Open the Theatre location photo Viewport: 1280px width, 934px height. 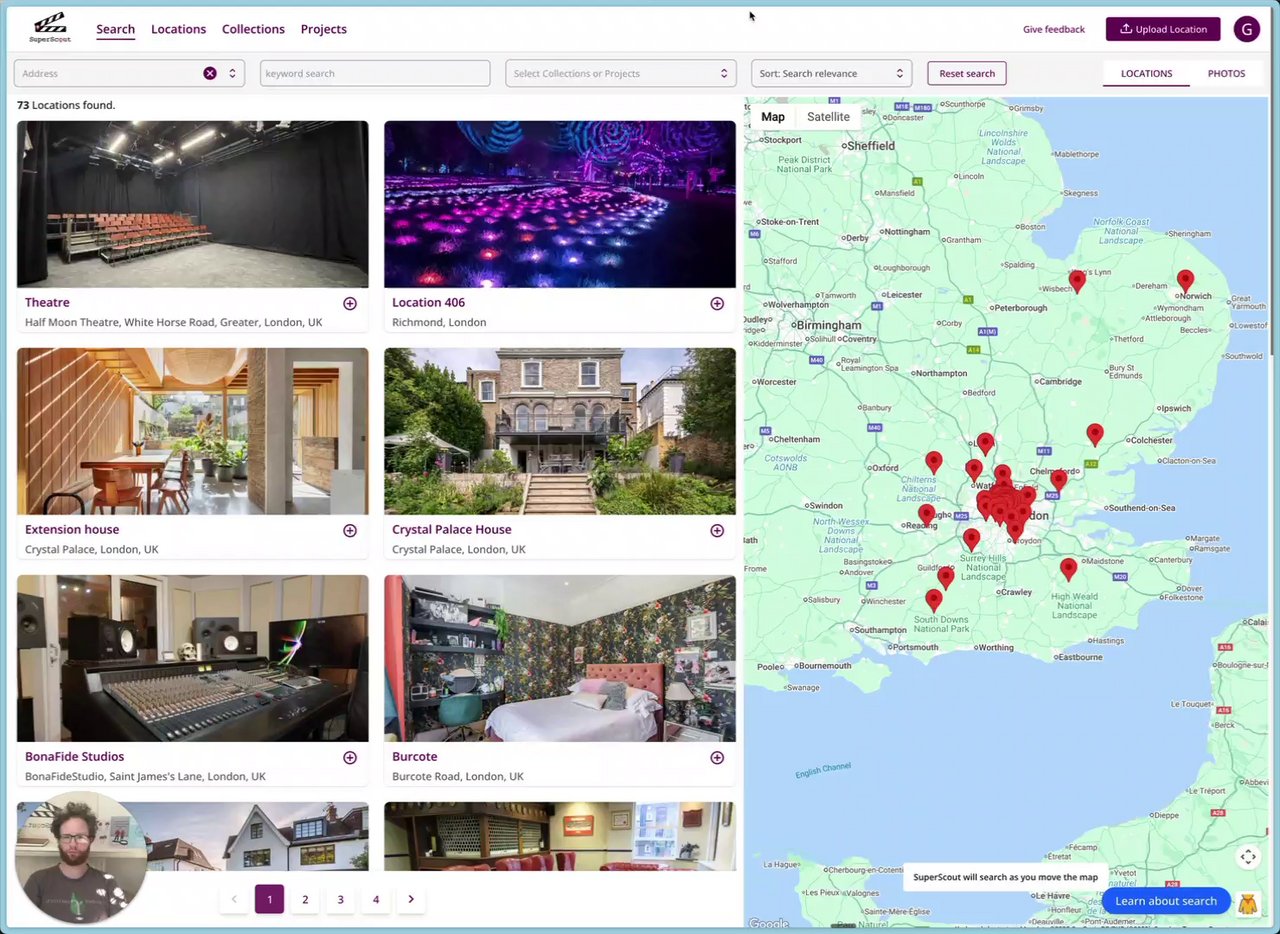pyautogui.click(x=193, y=204)
